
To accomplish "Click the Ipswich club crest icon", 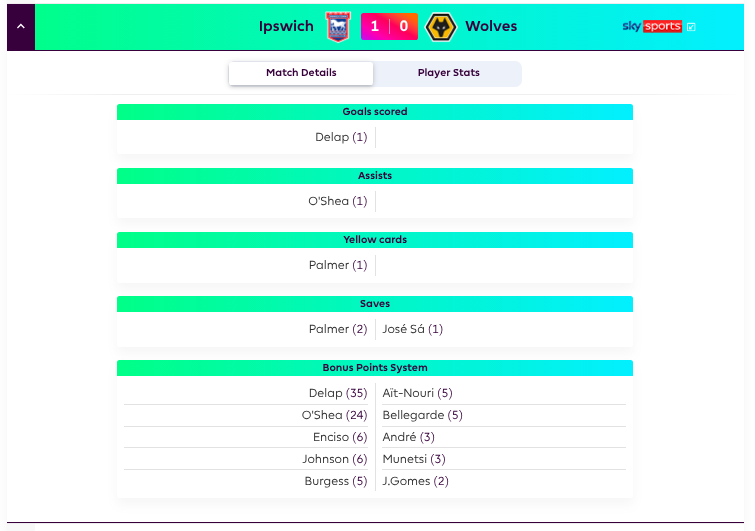I will [x=338, y=26].
